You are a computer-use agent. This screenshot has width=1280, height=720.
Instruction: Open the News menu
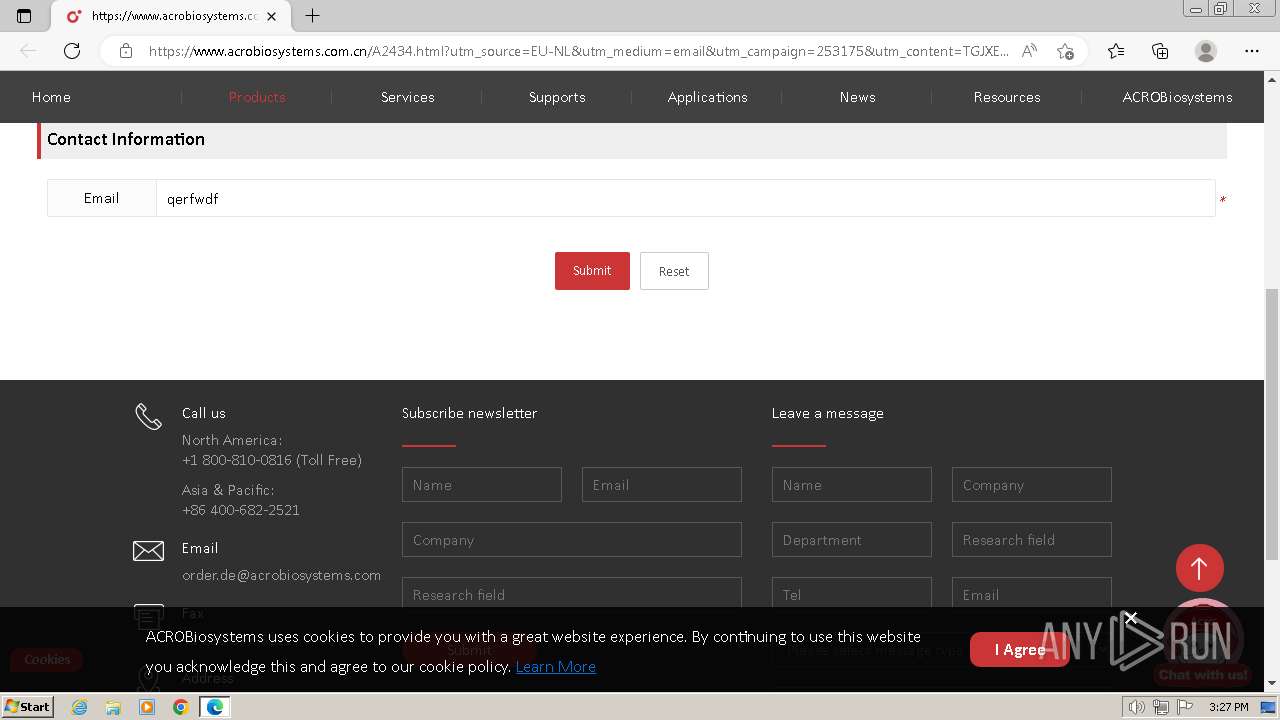[x=858, y=97]
